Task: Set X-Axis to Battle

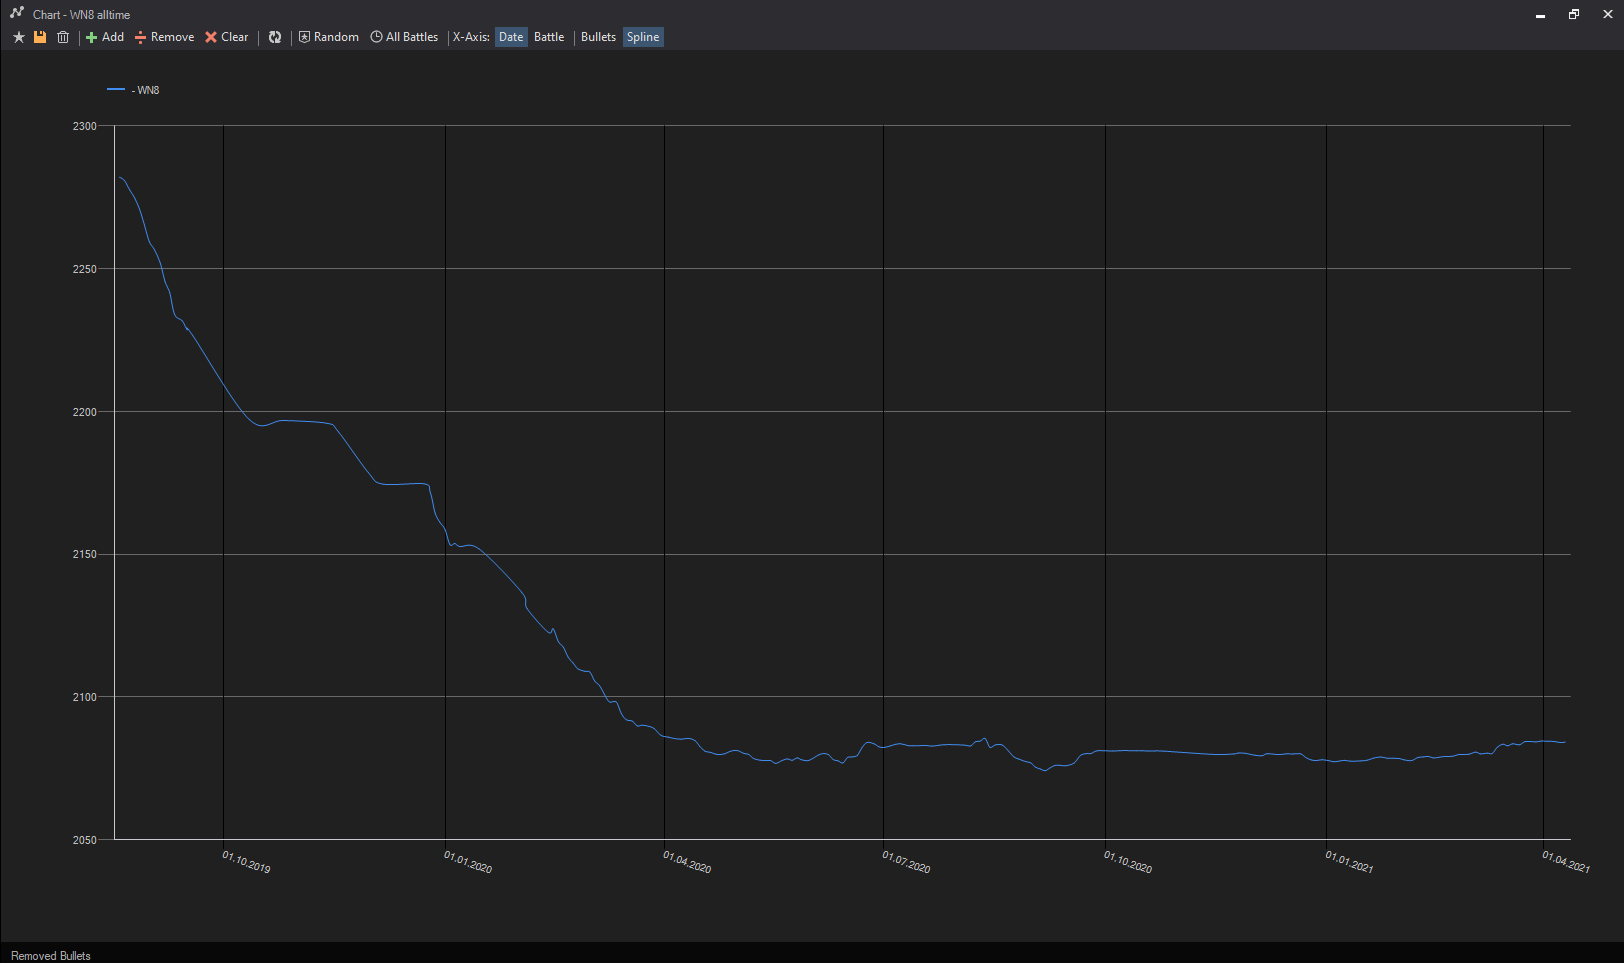Action: [549, 37]
